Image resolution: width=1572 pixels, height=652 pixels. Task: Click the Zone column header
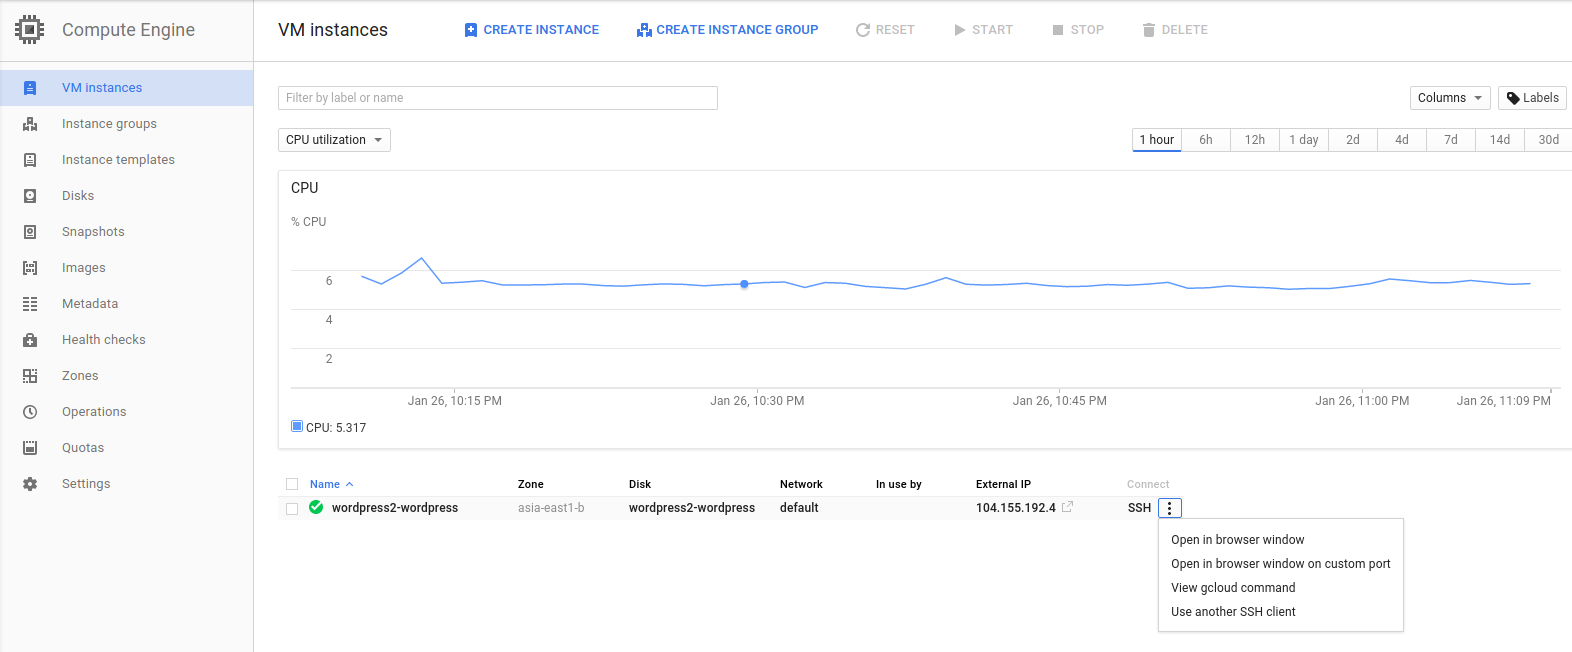coord(531,484)
